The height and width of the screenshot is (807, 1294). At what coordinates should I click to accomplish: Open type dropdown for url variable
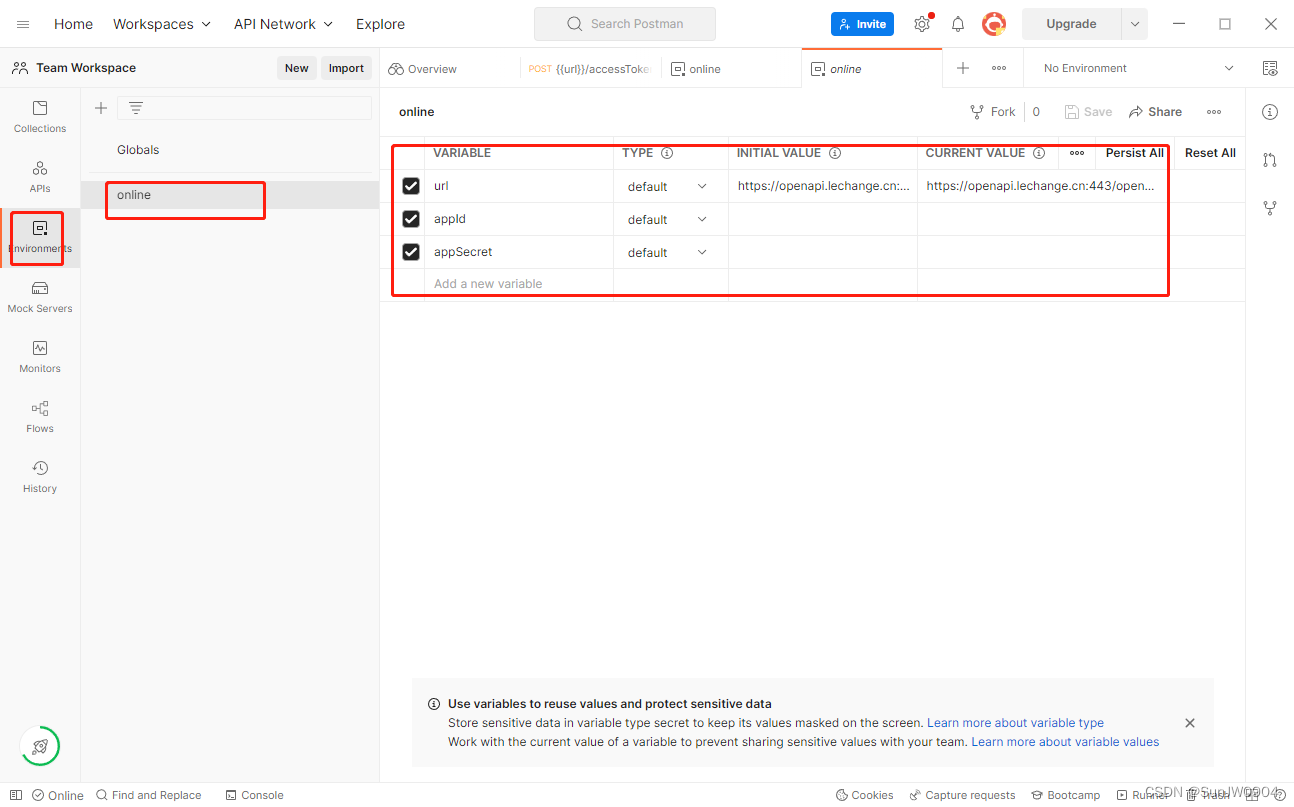667,186
